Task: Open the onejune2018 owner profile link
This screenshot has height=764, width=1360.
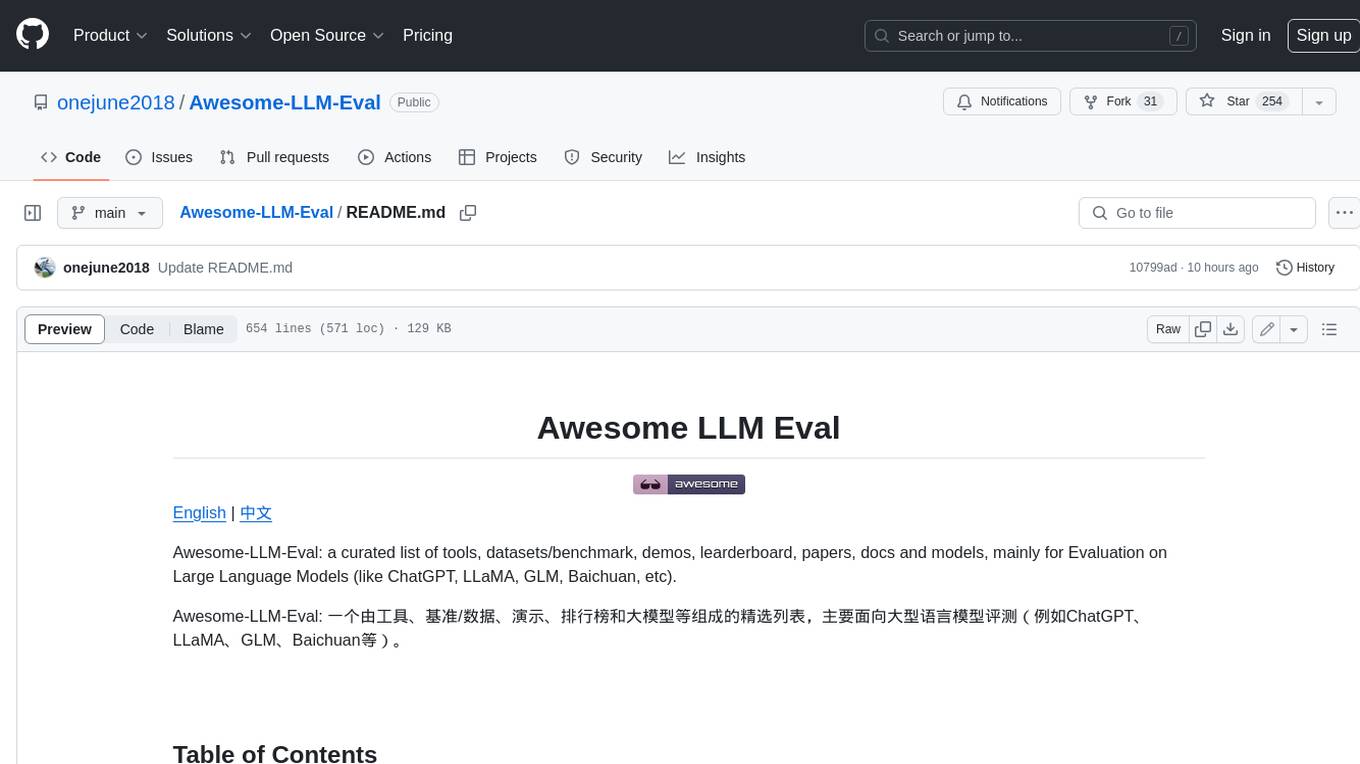Action: click(x=116, y=102)
